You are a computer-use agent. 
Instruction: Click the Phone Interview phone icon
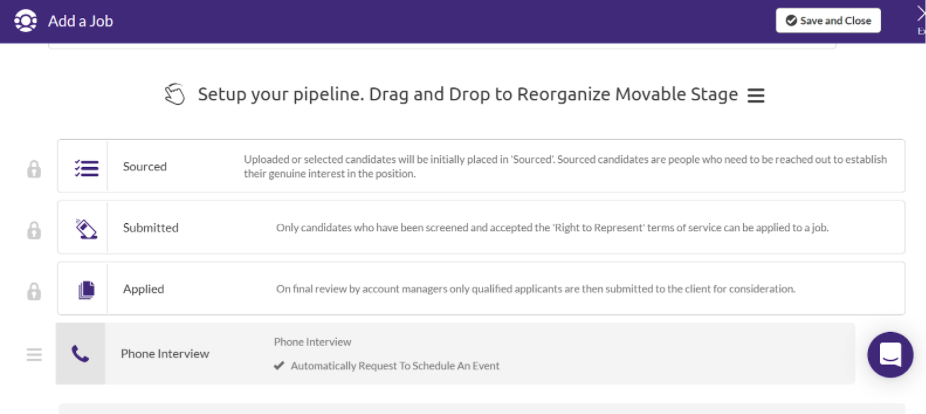pos(80,354)
